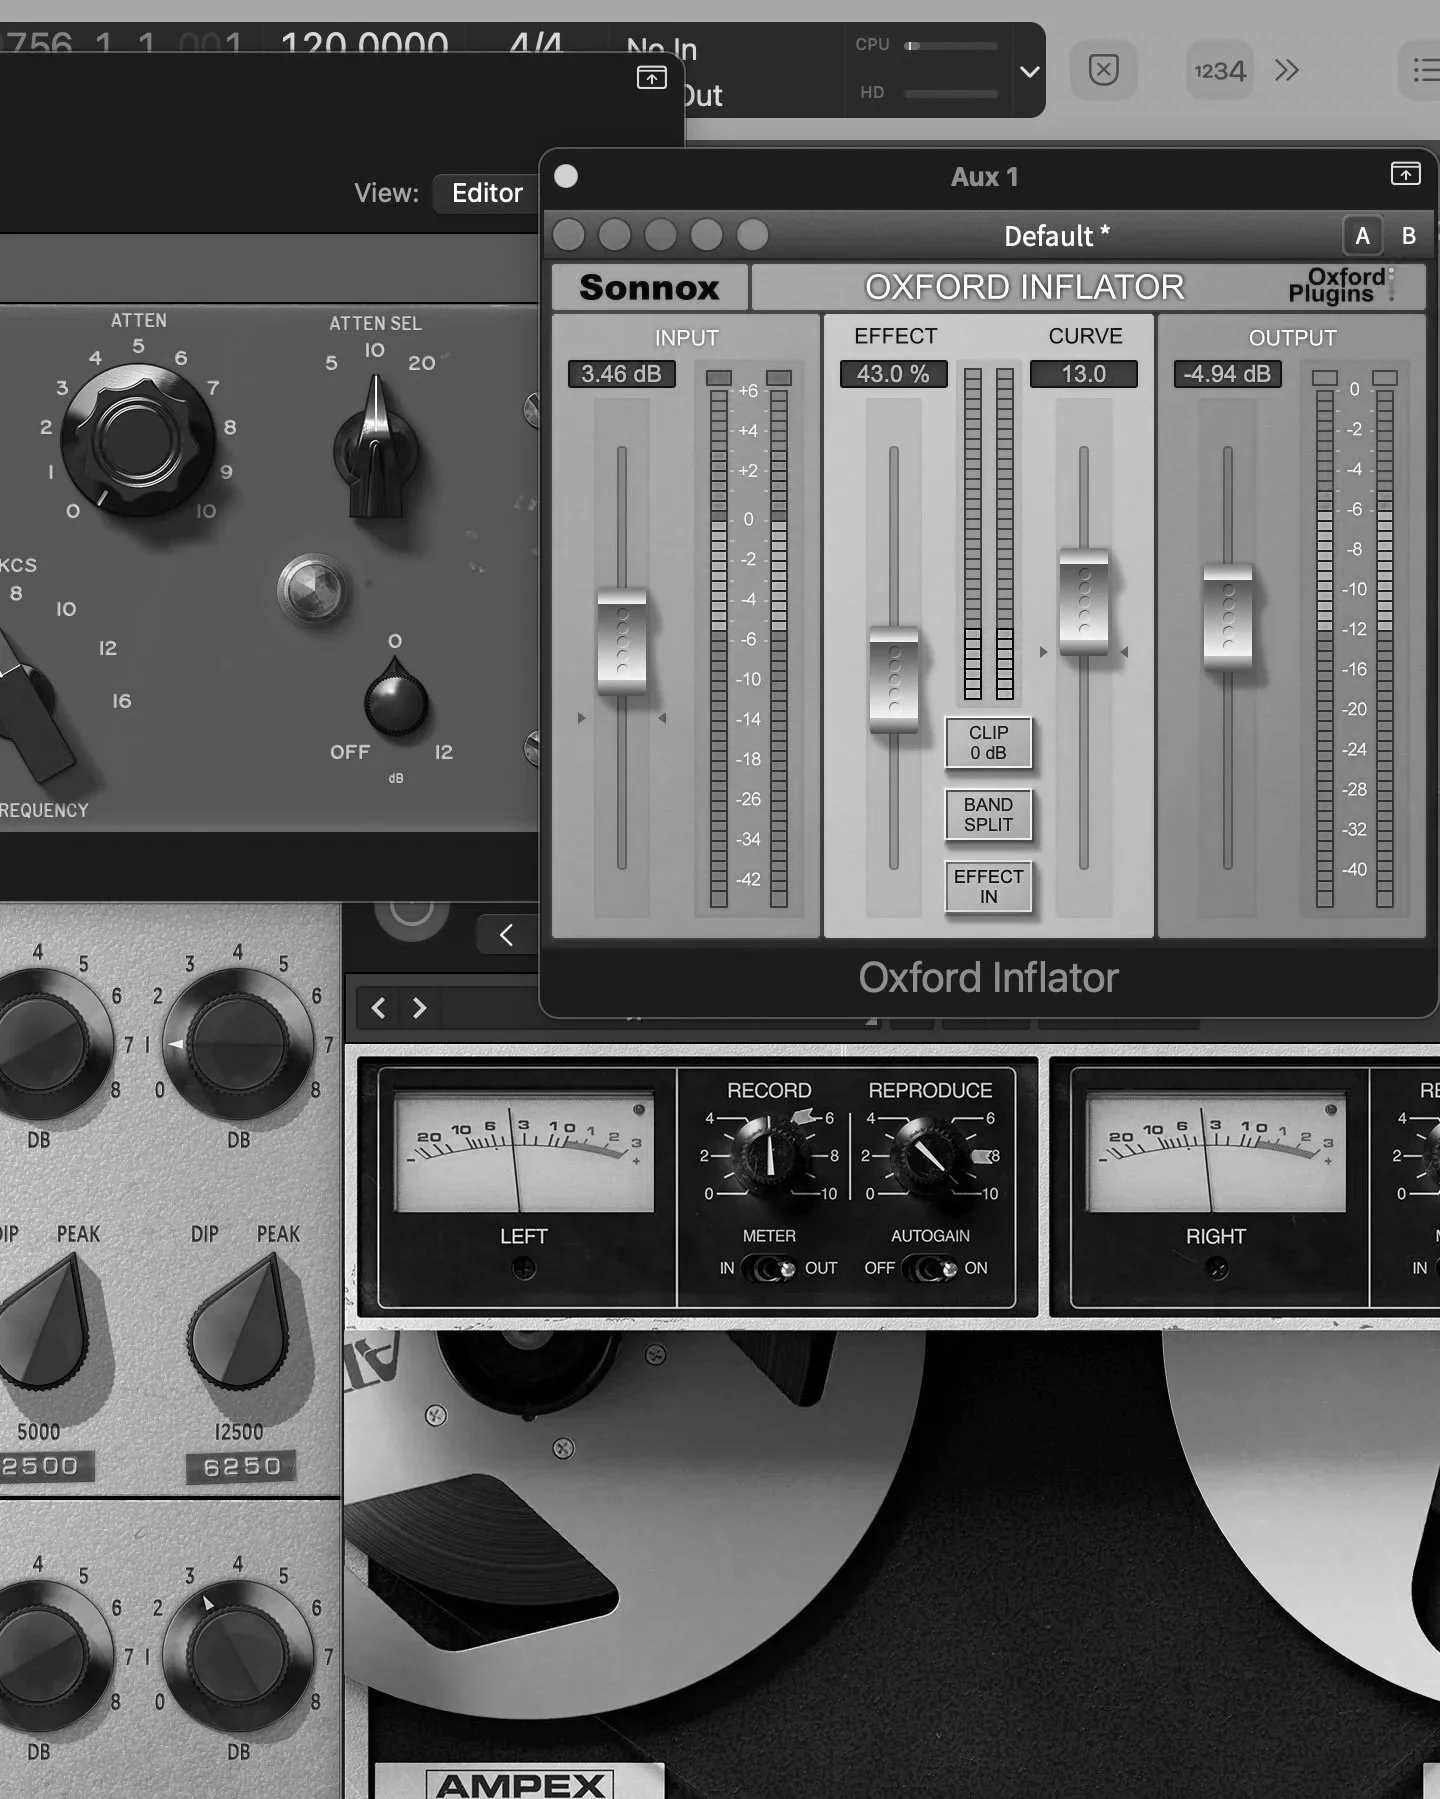1440x1799 pixels.
Task: Click the Oxford Inflator plugin name footer
Action: (x=988, y=978)
